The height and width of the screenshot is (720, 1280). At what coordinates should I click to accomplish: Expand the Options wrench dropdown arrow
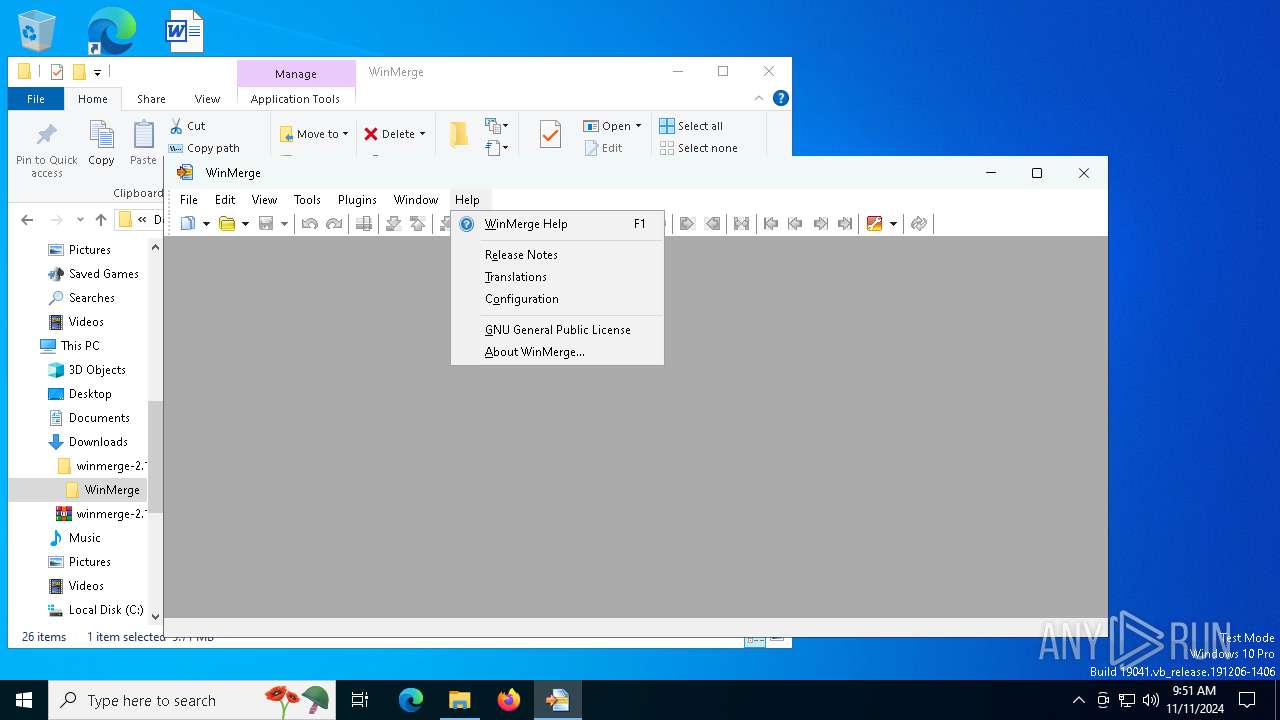[893, 224]
